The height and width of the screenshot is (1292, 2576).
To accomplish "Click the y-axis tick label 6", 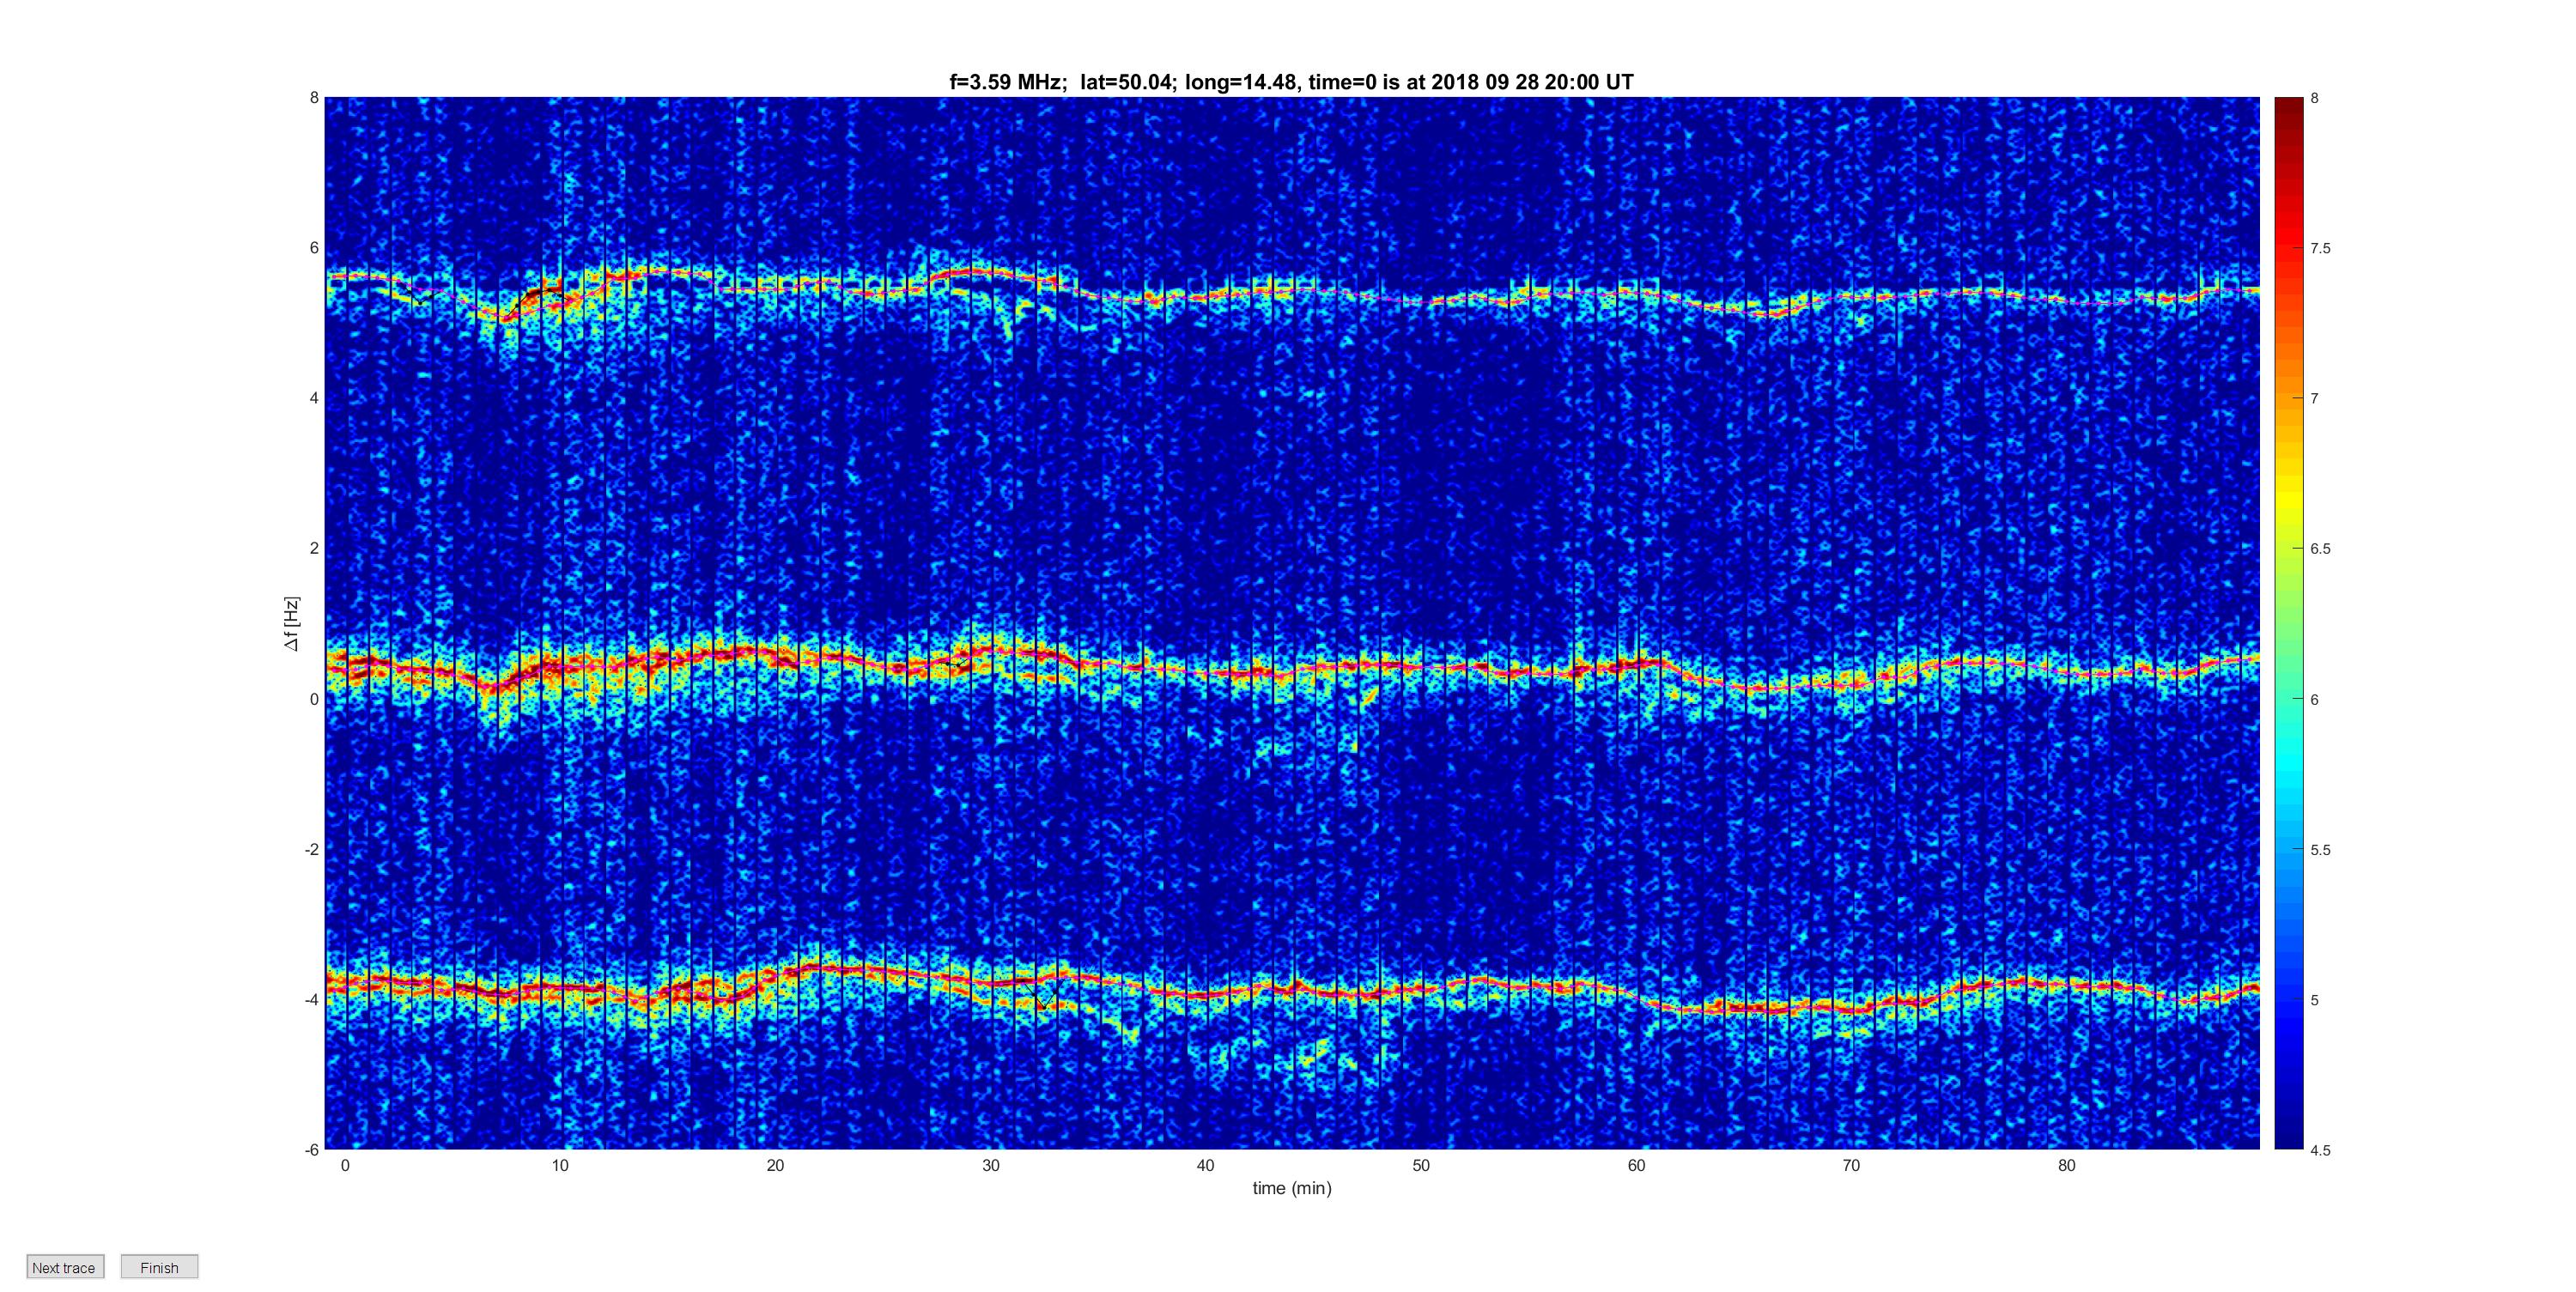I will coord(314,248).
